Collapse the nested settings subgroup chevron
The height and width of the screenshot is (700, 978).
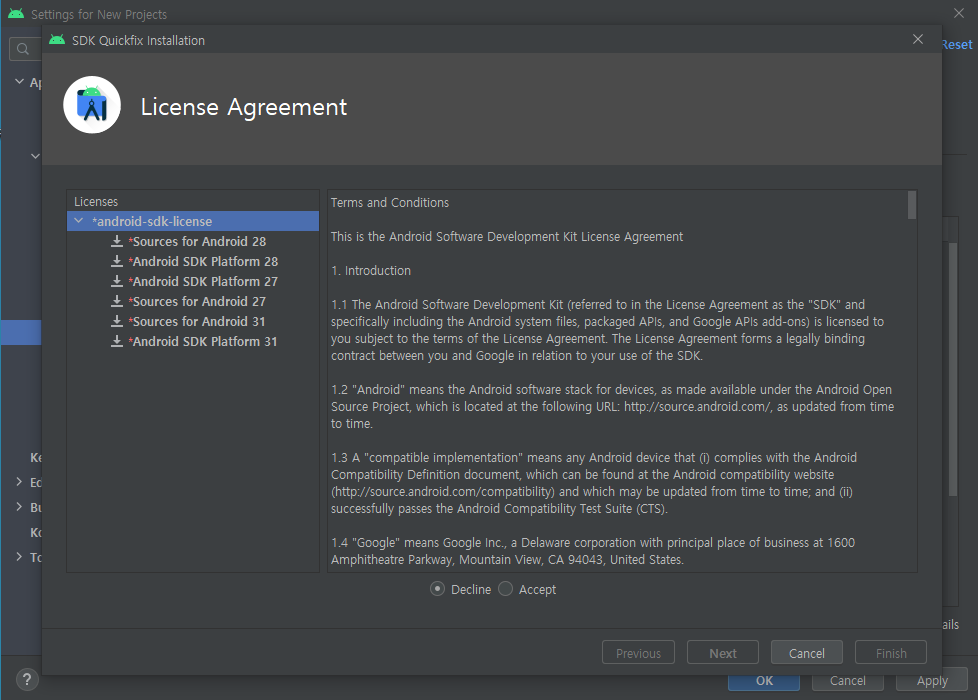[x=36, y=156]
